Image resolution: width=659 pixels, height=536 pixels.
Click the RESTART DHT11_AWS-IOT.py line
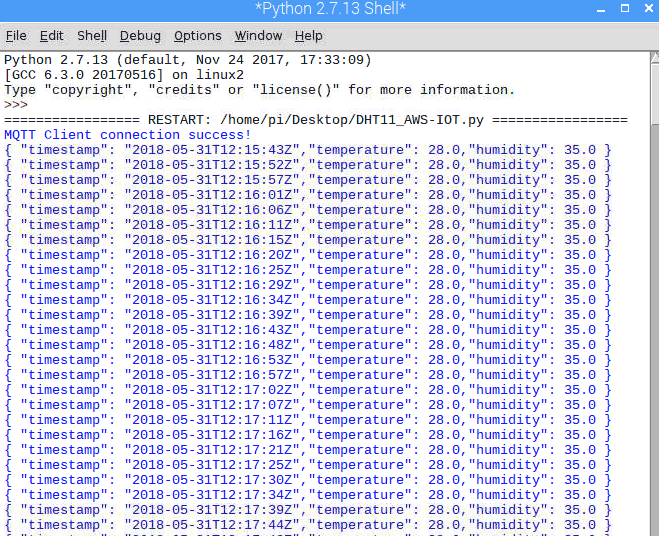[x=316, y=120]
